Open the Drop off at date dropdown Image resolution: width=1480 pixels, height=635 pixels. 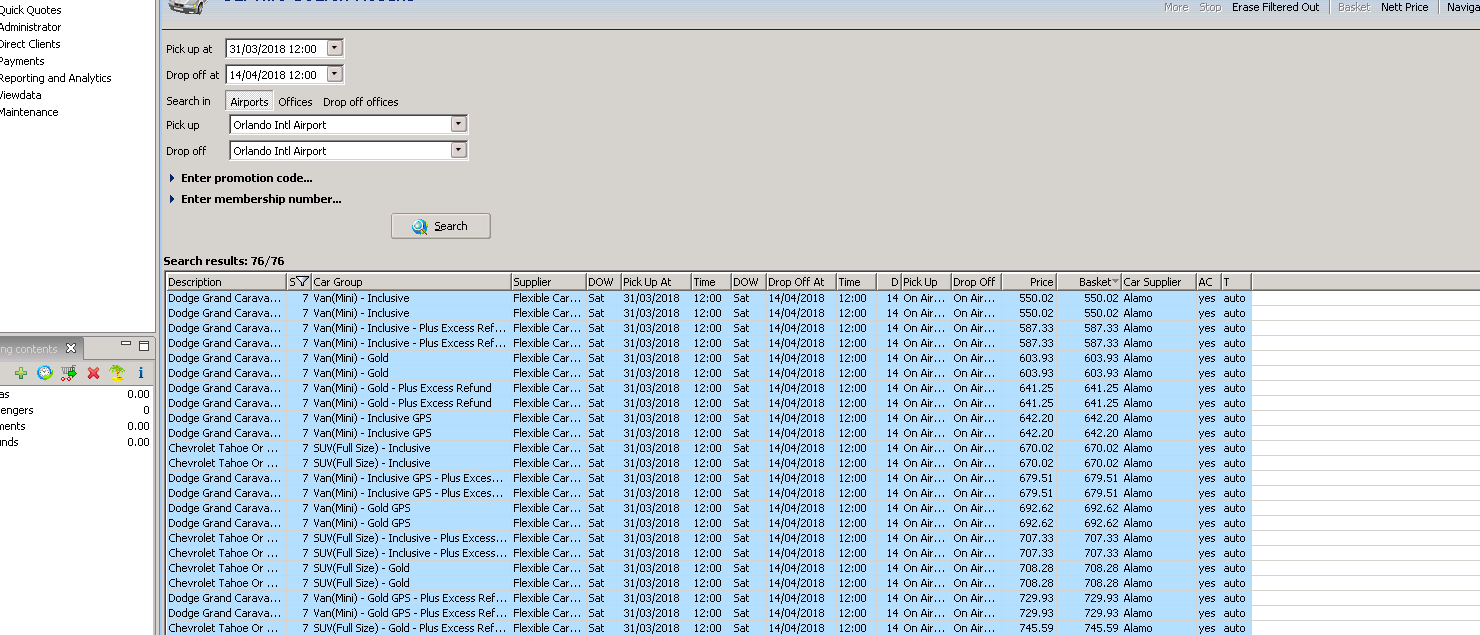pyautogui.click(x=334, y=74)
